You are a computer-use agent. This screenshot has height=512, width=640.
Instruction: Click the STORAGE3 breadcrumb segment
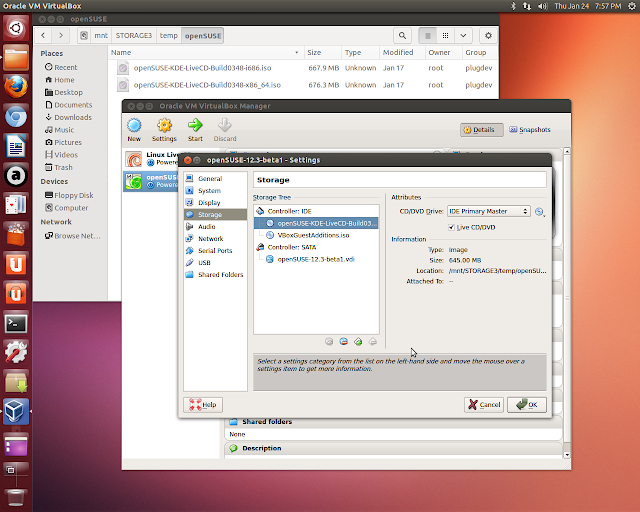[x=133, y=36]
